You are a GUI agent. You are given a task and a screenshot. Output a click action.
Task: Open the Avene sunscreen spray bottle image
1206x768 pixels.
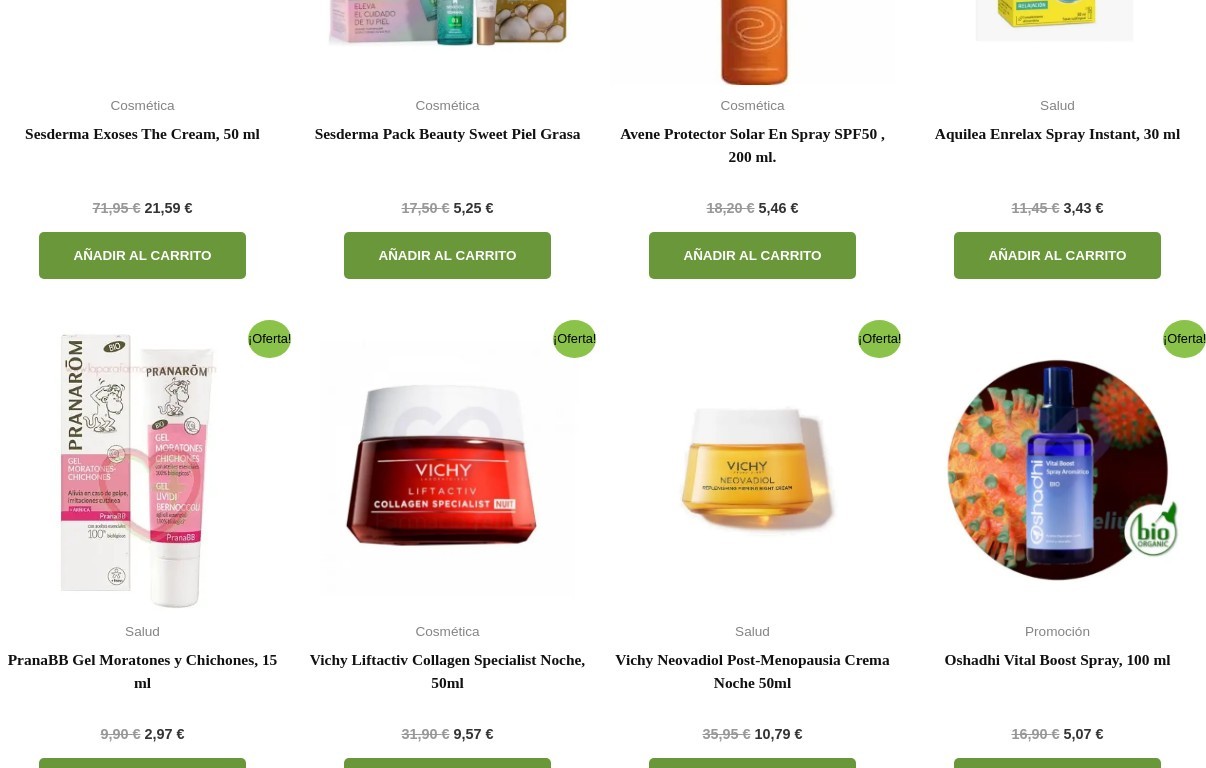tap(753, 42)
